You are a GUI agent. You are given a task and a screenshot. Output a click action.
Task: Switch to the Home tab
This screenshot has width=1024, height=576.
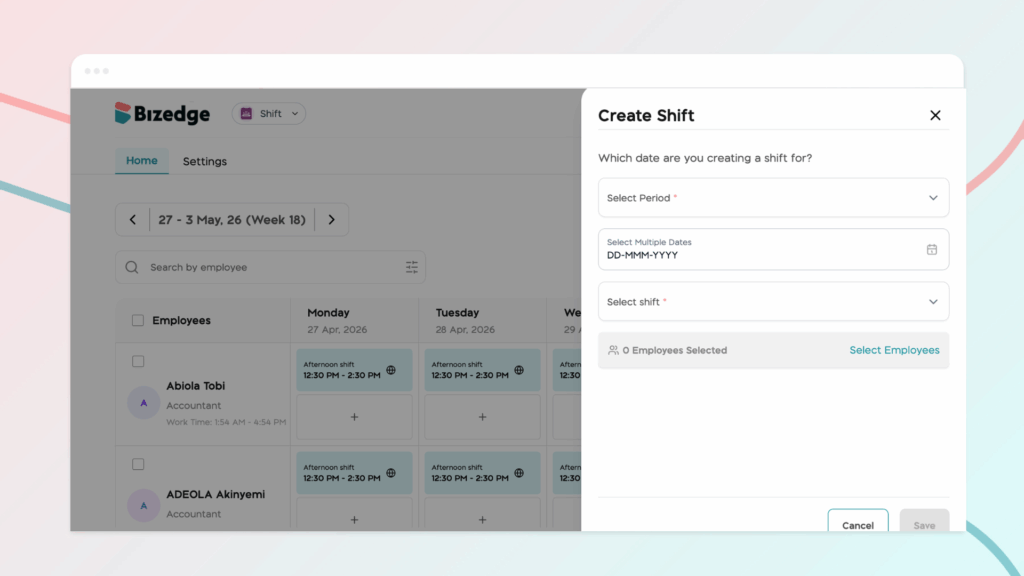click(142, 161)
